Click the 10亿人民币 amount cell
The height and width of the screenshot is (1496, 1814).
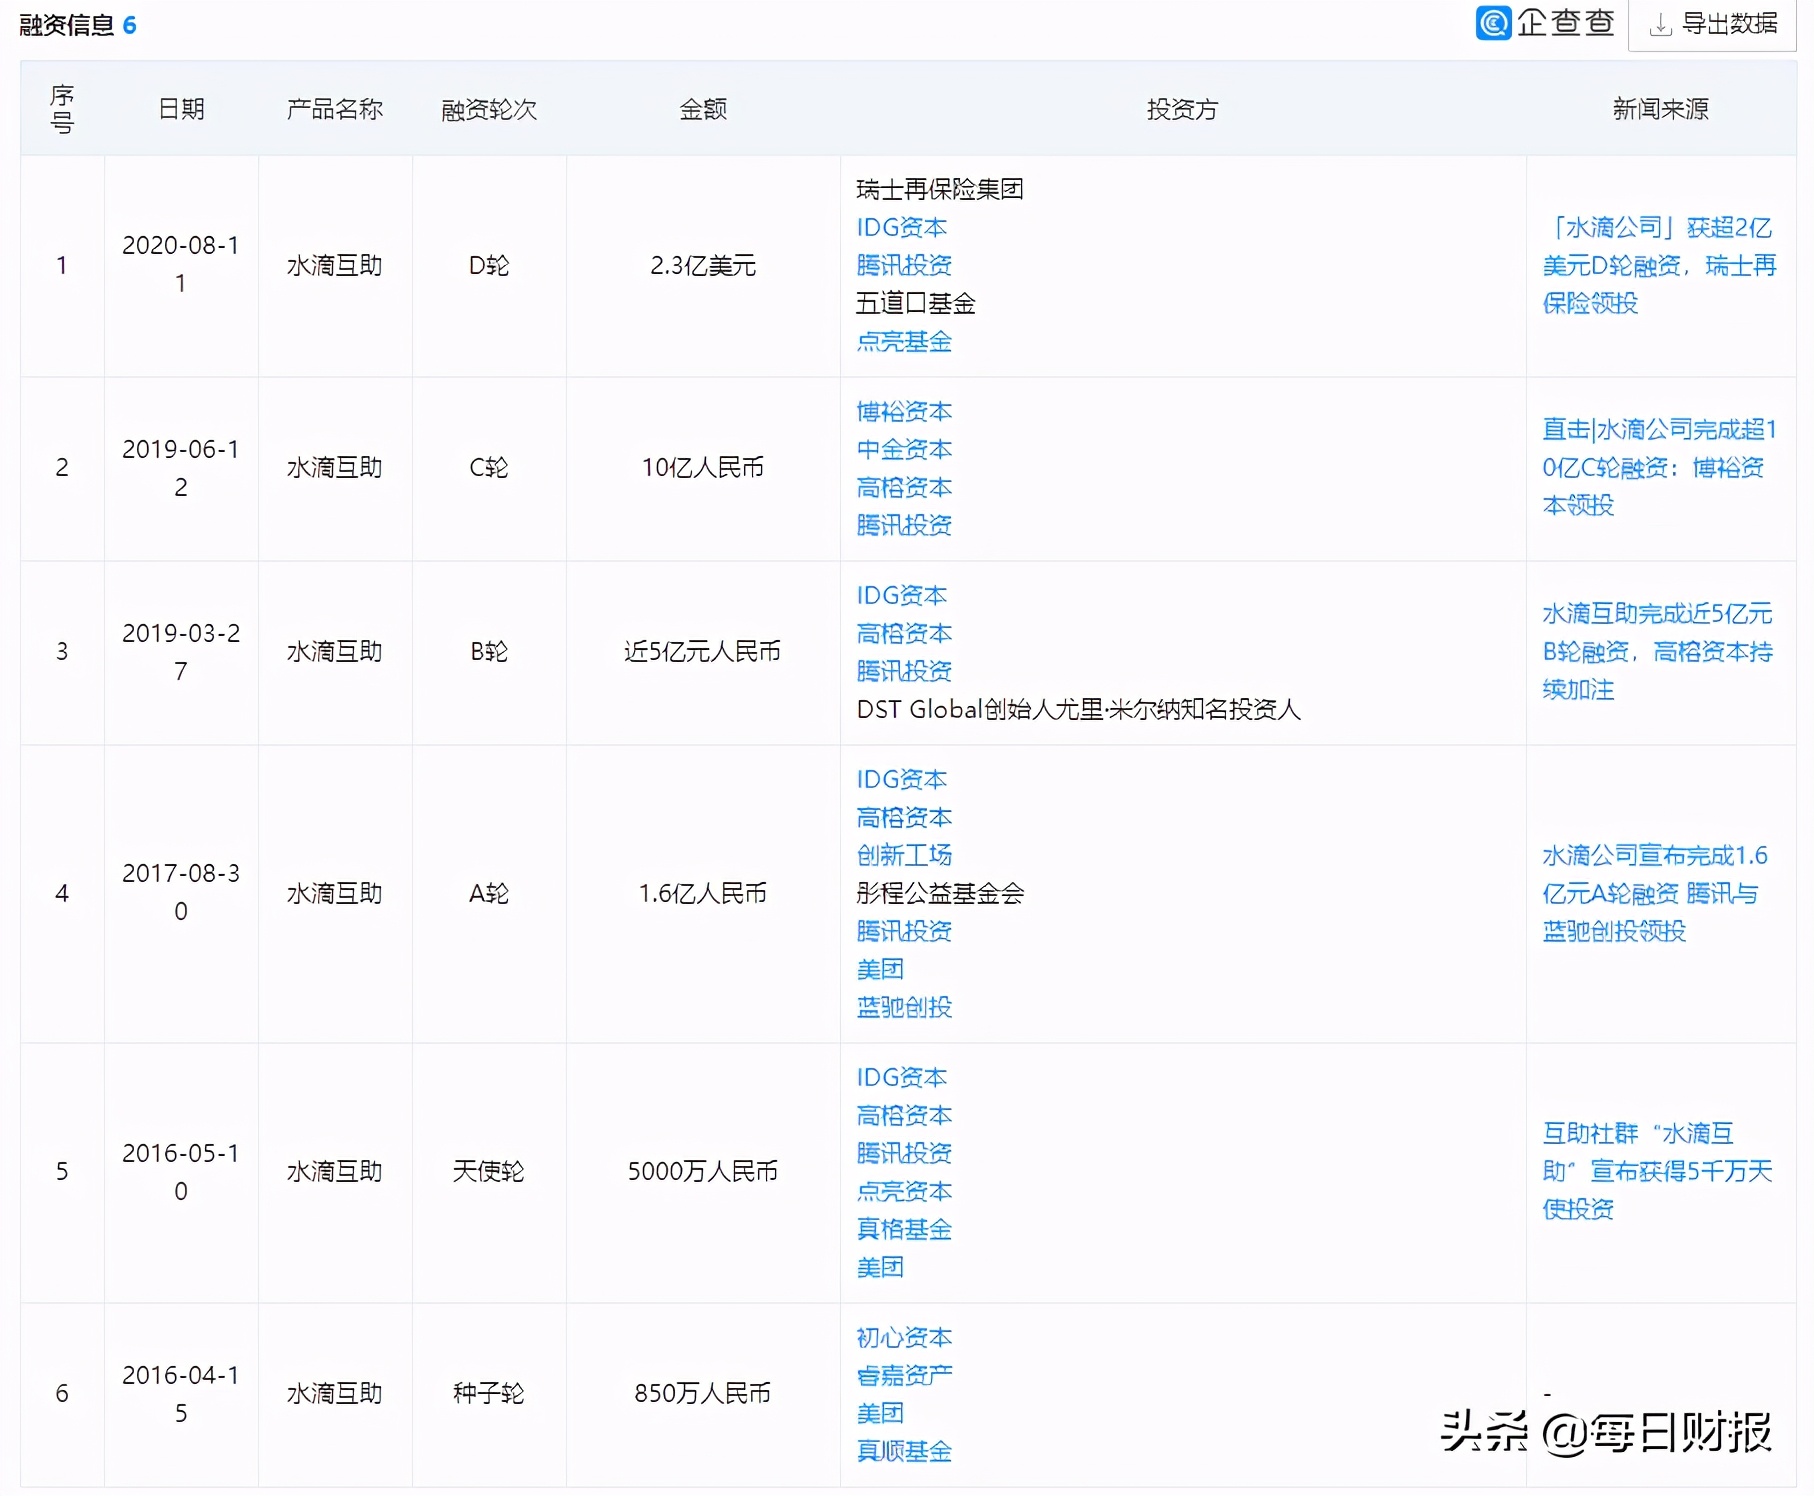(x=703, y=467)
